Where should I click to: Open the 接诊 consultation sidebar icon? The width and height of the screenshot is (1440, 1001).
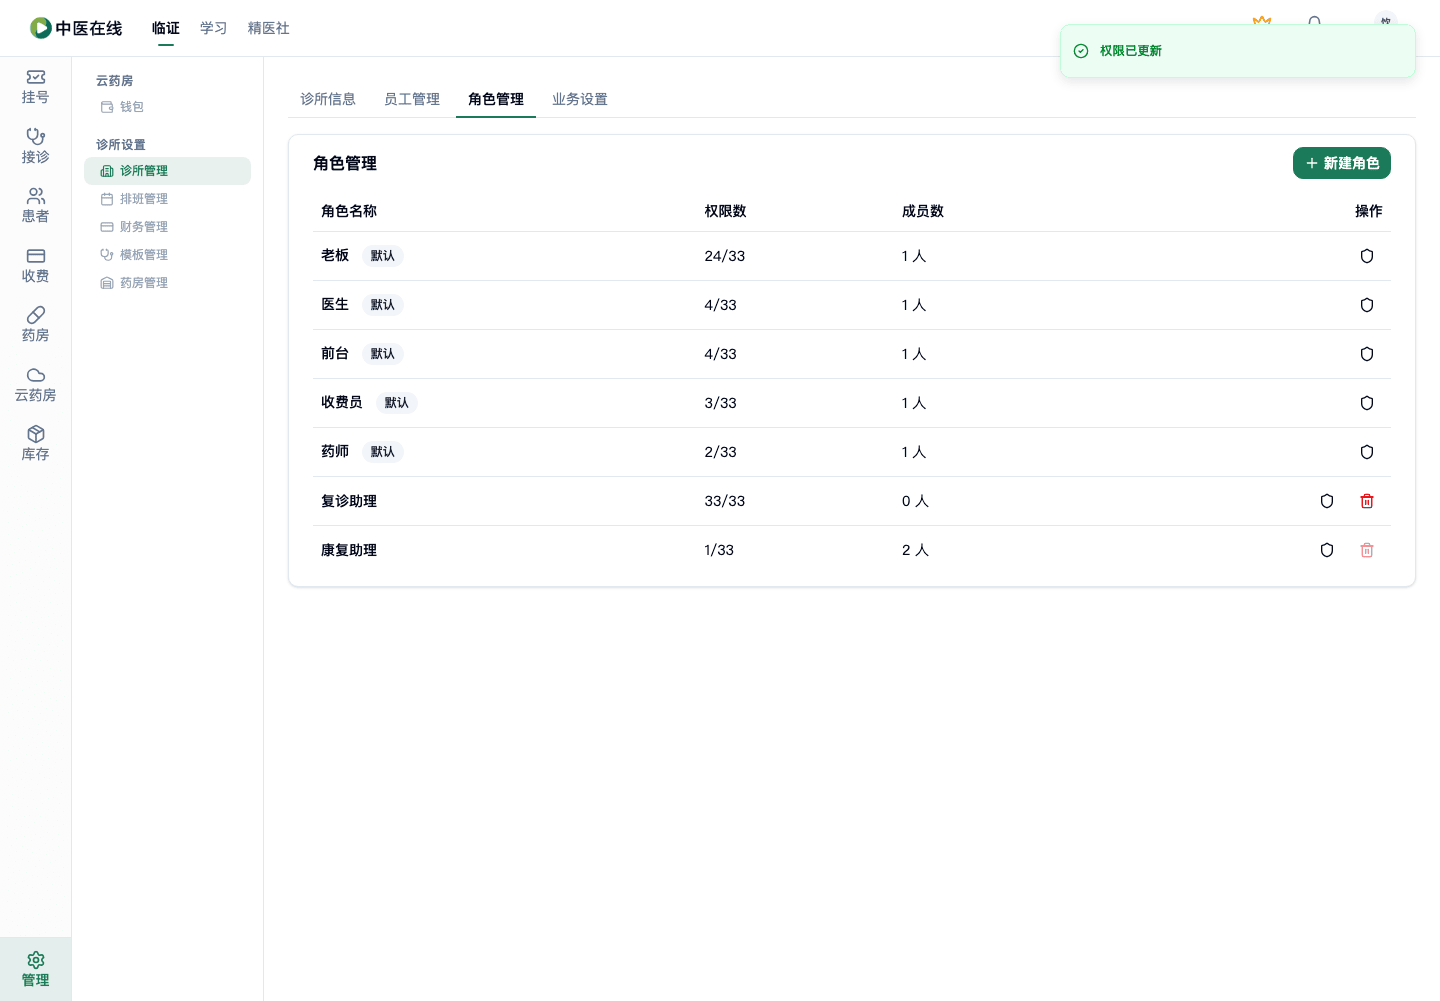pyautogui.click(x=35, y=146)
